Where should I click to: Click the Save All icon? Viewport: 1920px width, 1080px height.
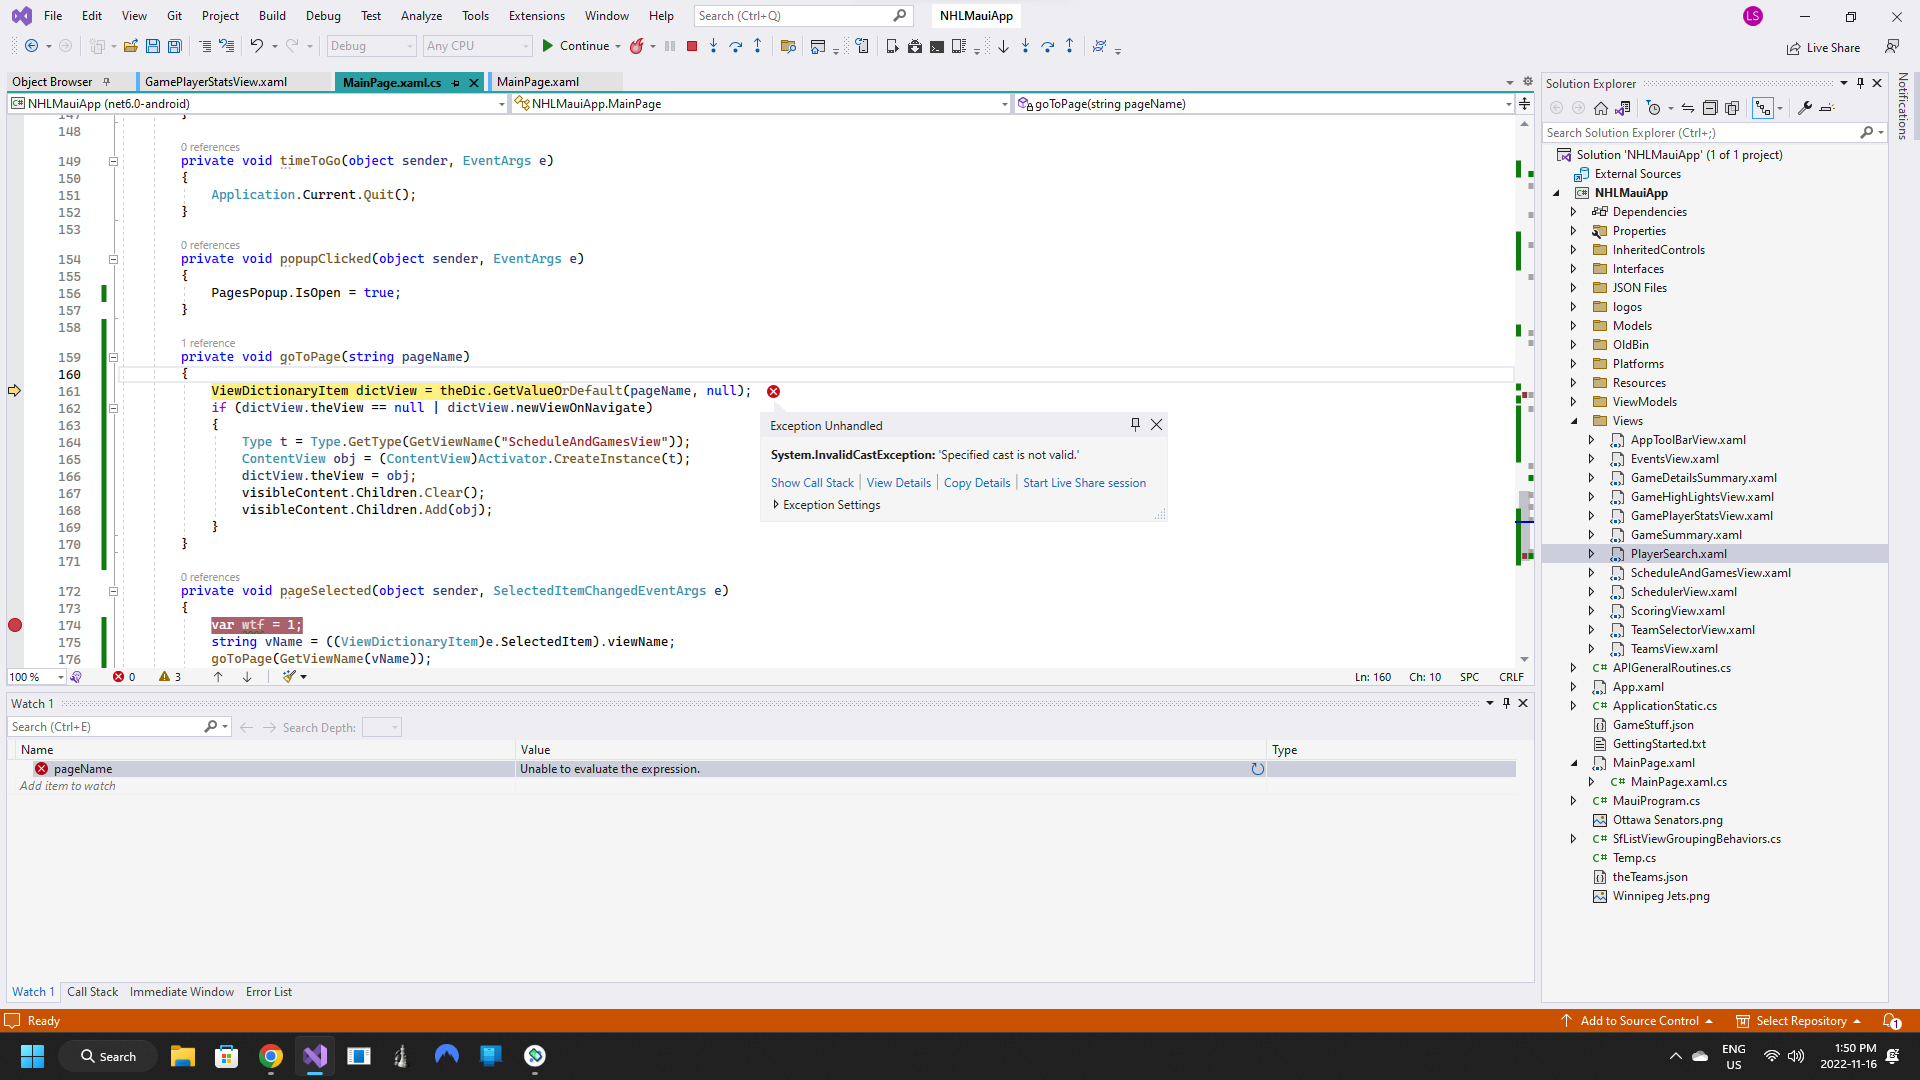pyautogui.click(x=175, y=46)
